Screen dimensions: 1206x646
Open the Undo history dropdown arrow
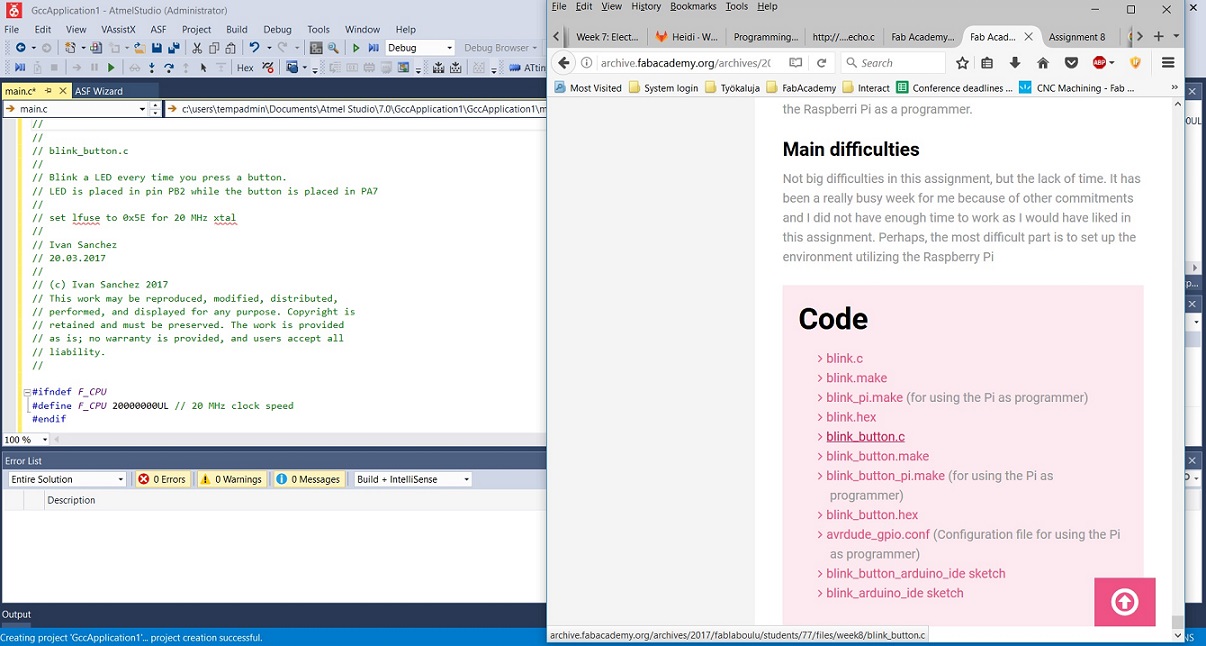tap(269, 48)
